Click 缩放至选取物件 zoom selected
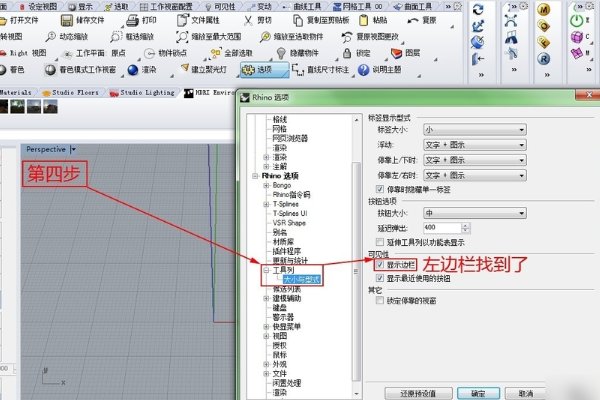 (x=291, y=37)
